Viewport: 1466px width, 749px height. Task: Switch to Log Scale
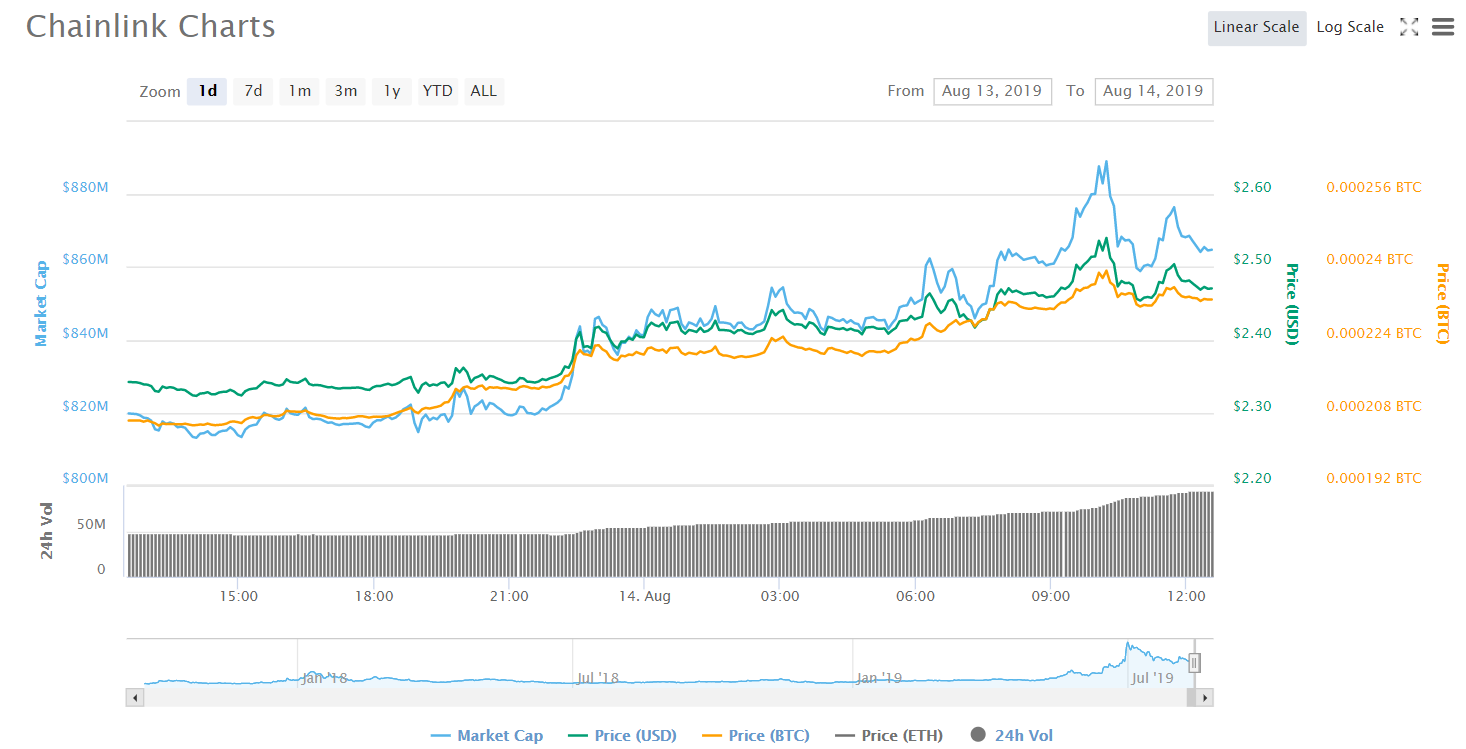tap(1350, 27)
